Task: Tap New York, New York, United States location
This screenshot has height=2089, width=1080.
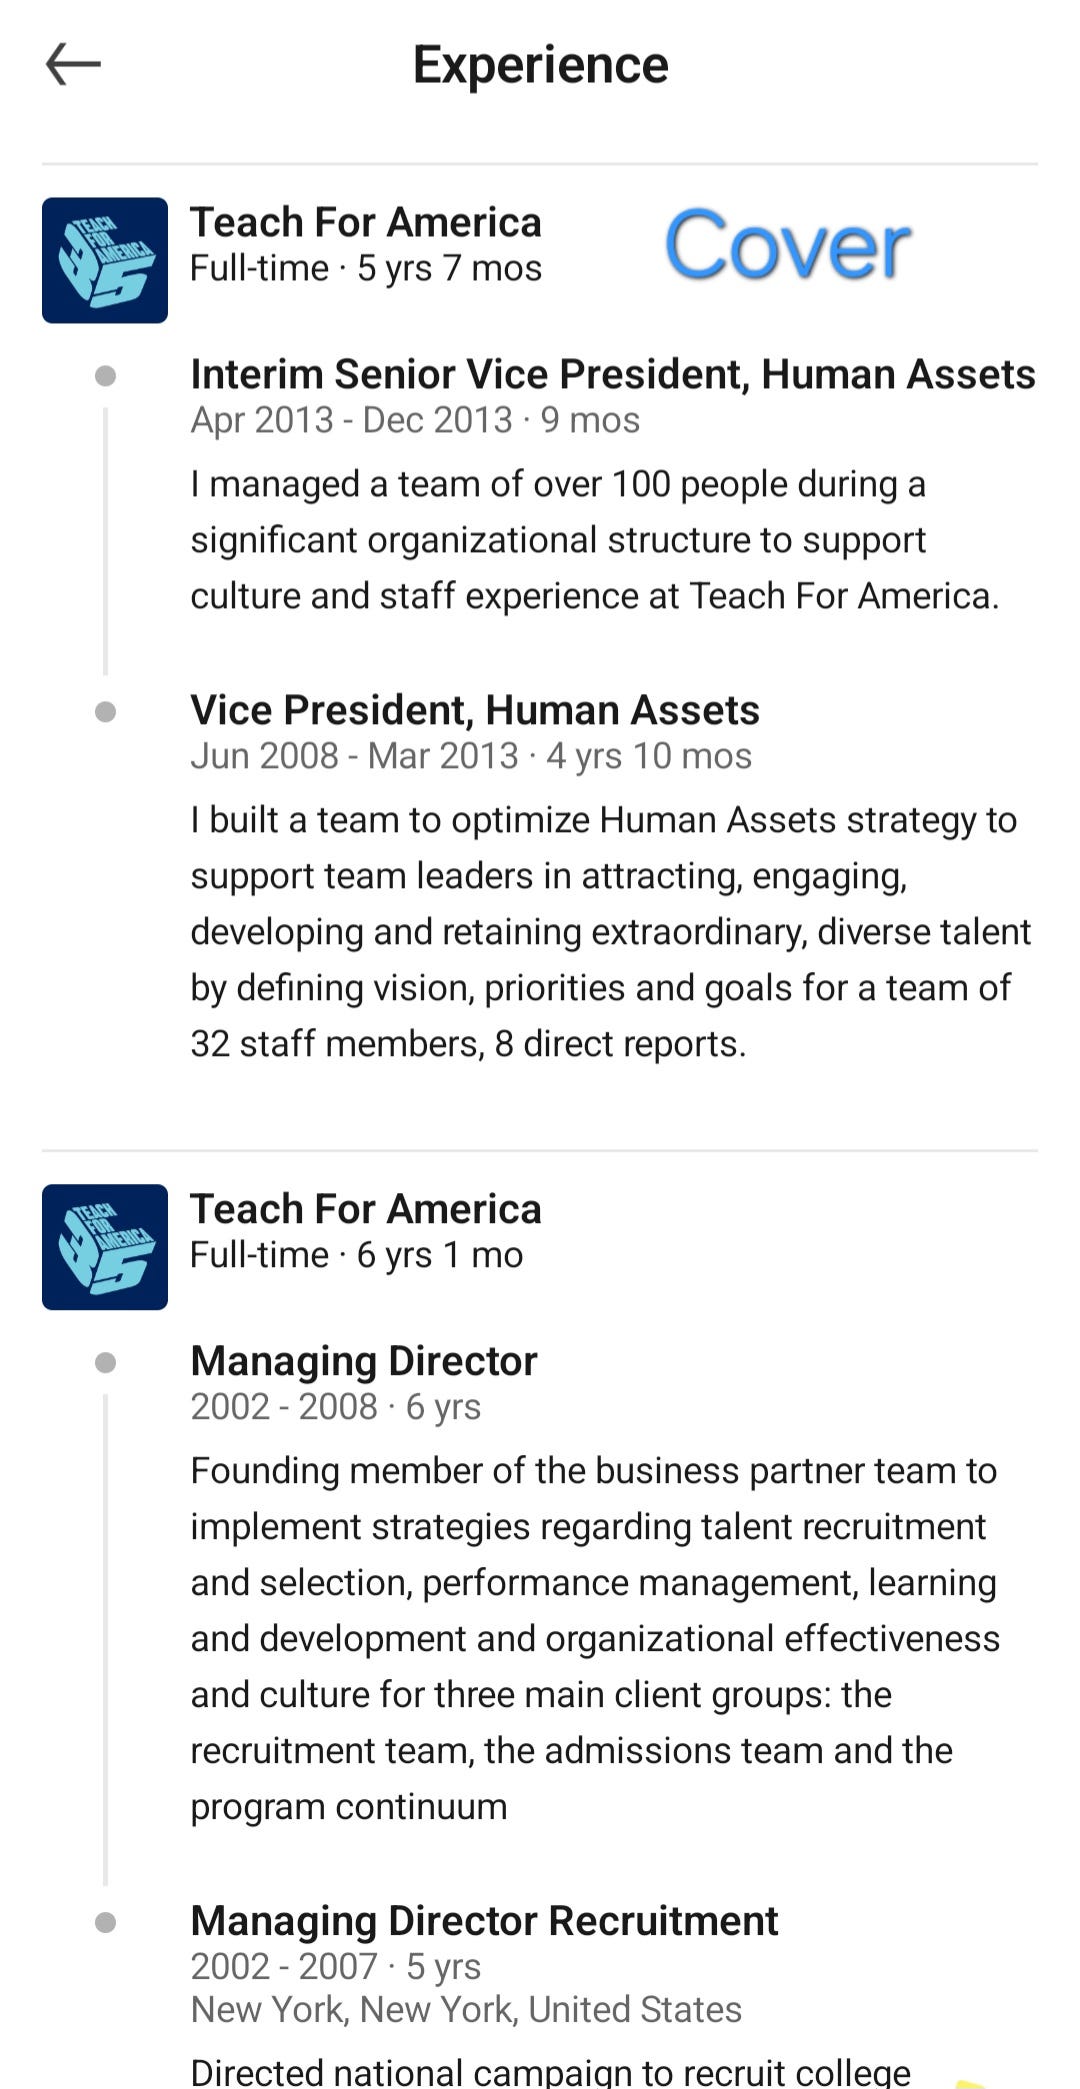Action: click(466, 2009)
